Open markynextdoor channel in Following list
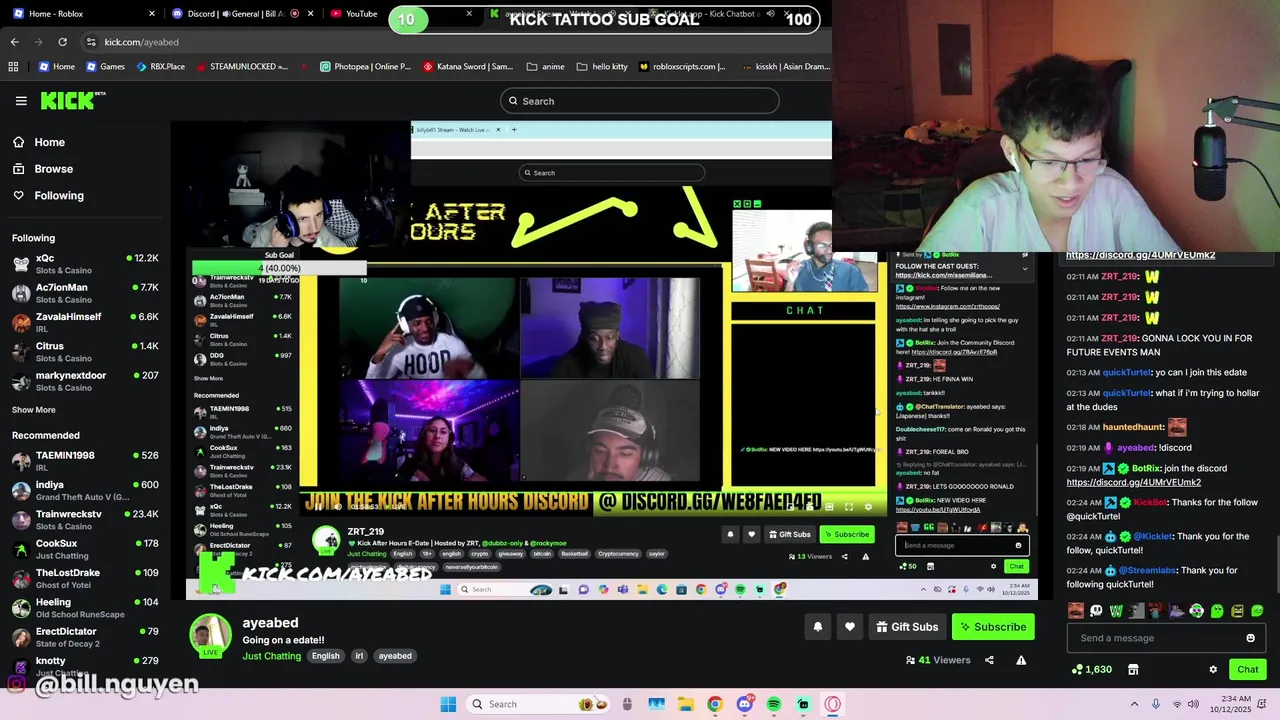The image size is (1280, 720). (85, 381)
